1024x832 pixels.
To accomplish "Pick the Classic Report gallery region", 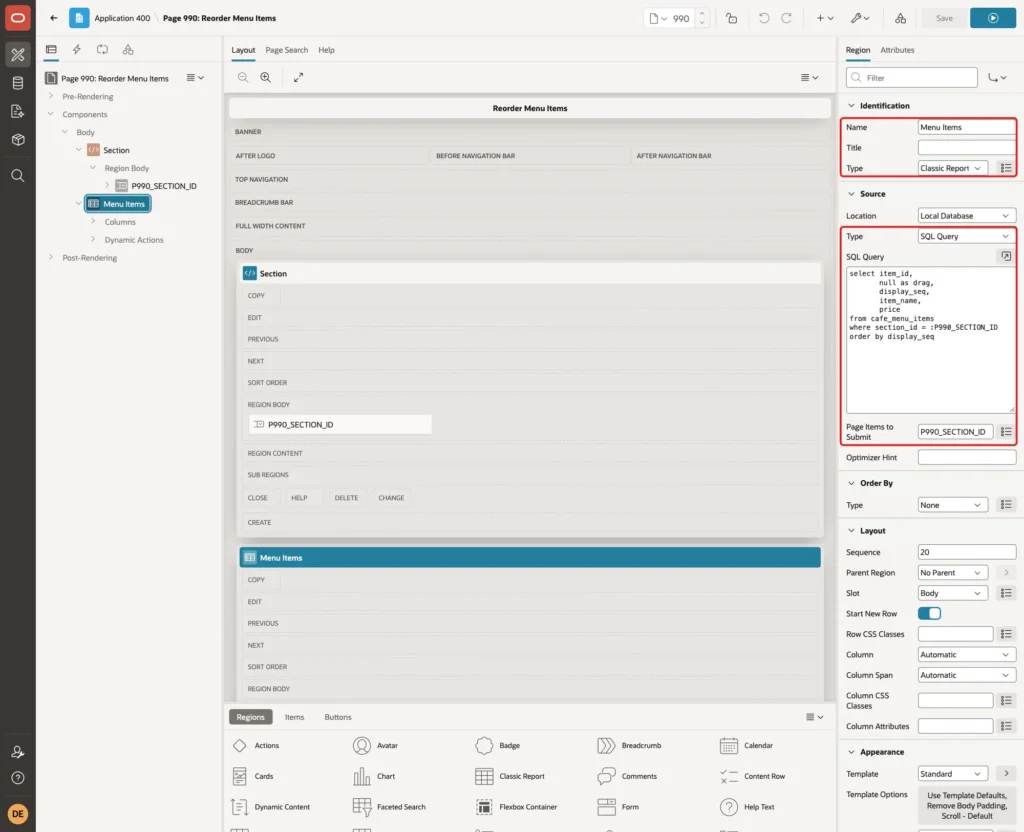I will click(x=511, y=776).
